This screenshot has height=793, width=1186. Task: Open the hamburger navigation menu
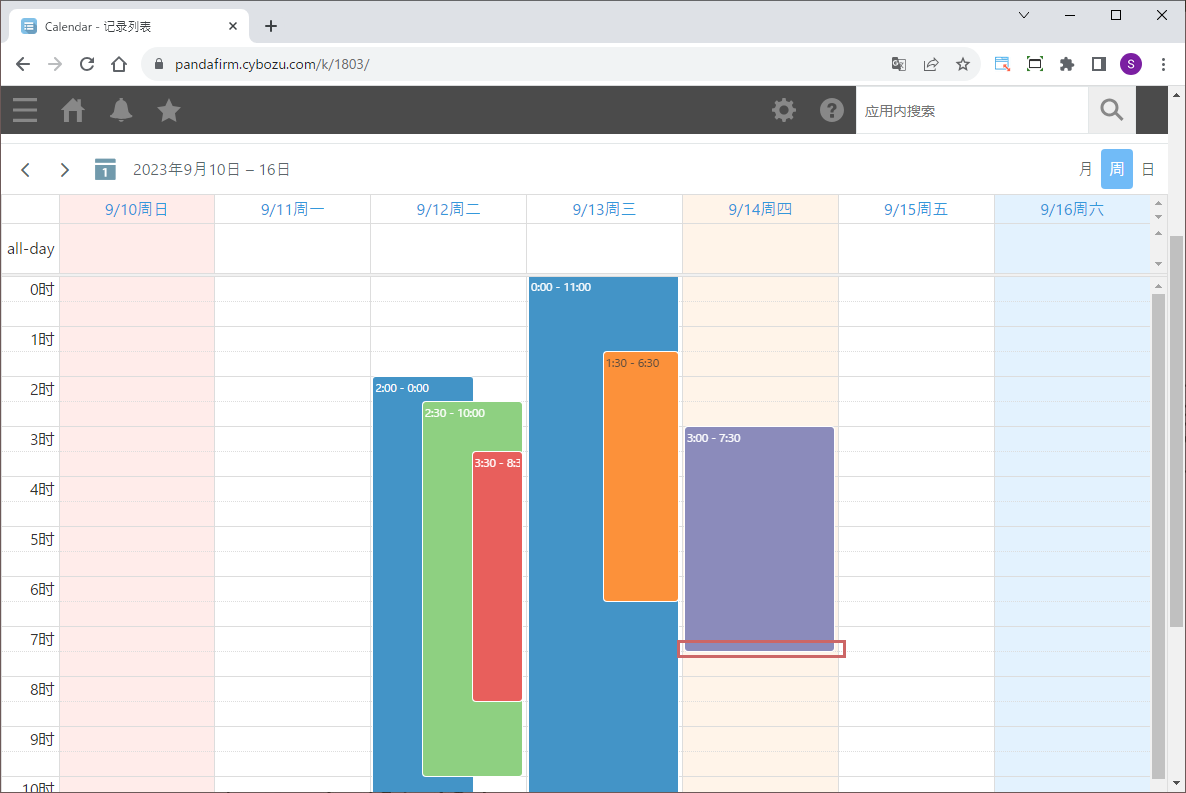pos(25,110)
